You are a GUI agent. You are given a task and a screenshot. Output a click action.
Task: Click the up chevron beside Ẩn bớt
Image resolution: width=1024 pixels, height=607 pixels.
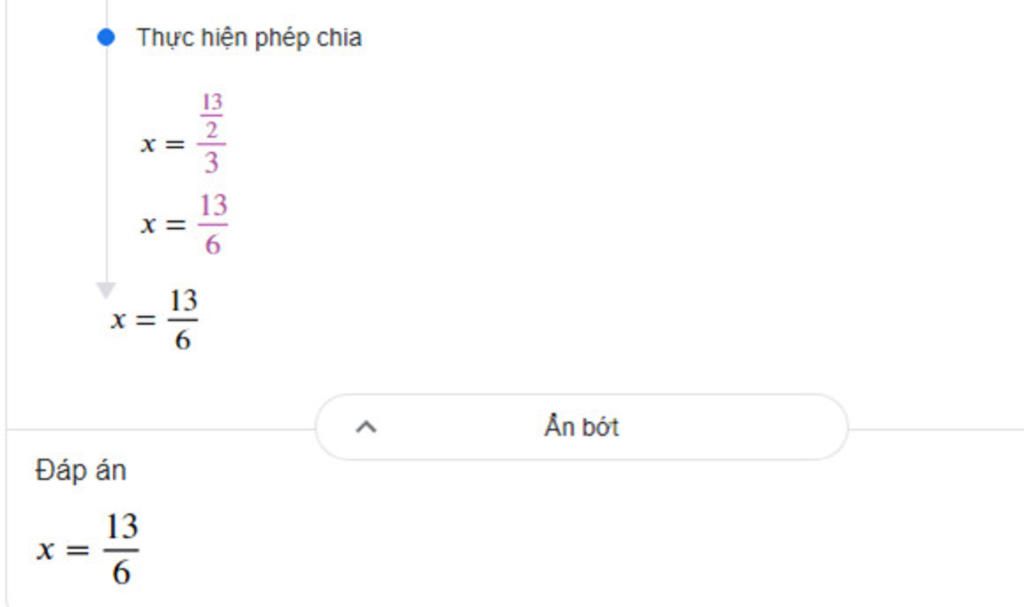[366, 427]
